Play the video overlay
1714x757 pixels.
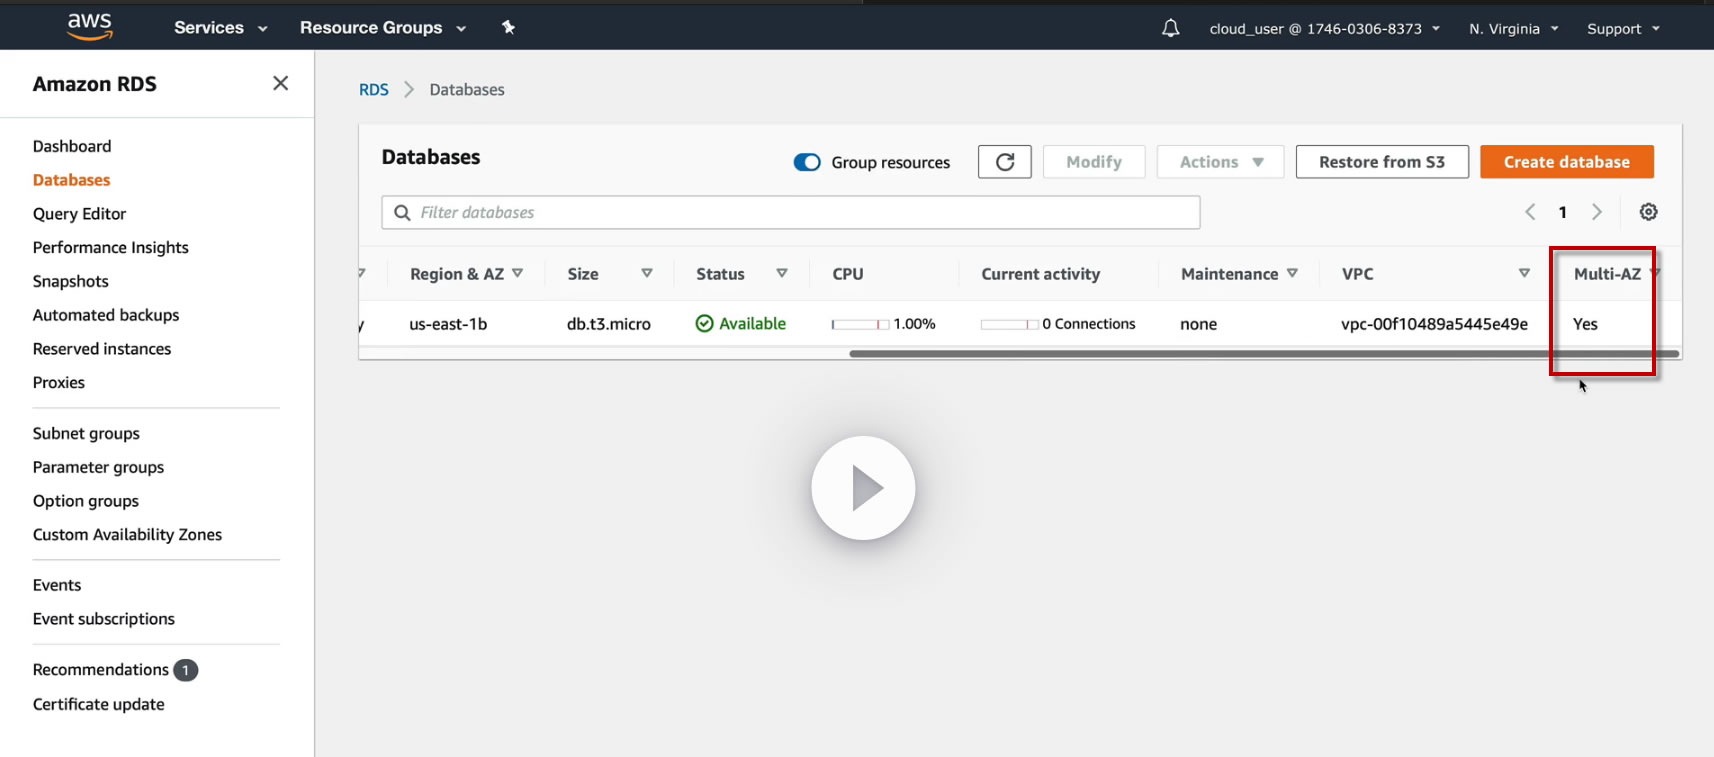(863, 488)
